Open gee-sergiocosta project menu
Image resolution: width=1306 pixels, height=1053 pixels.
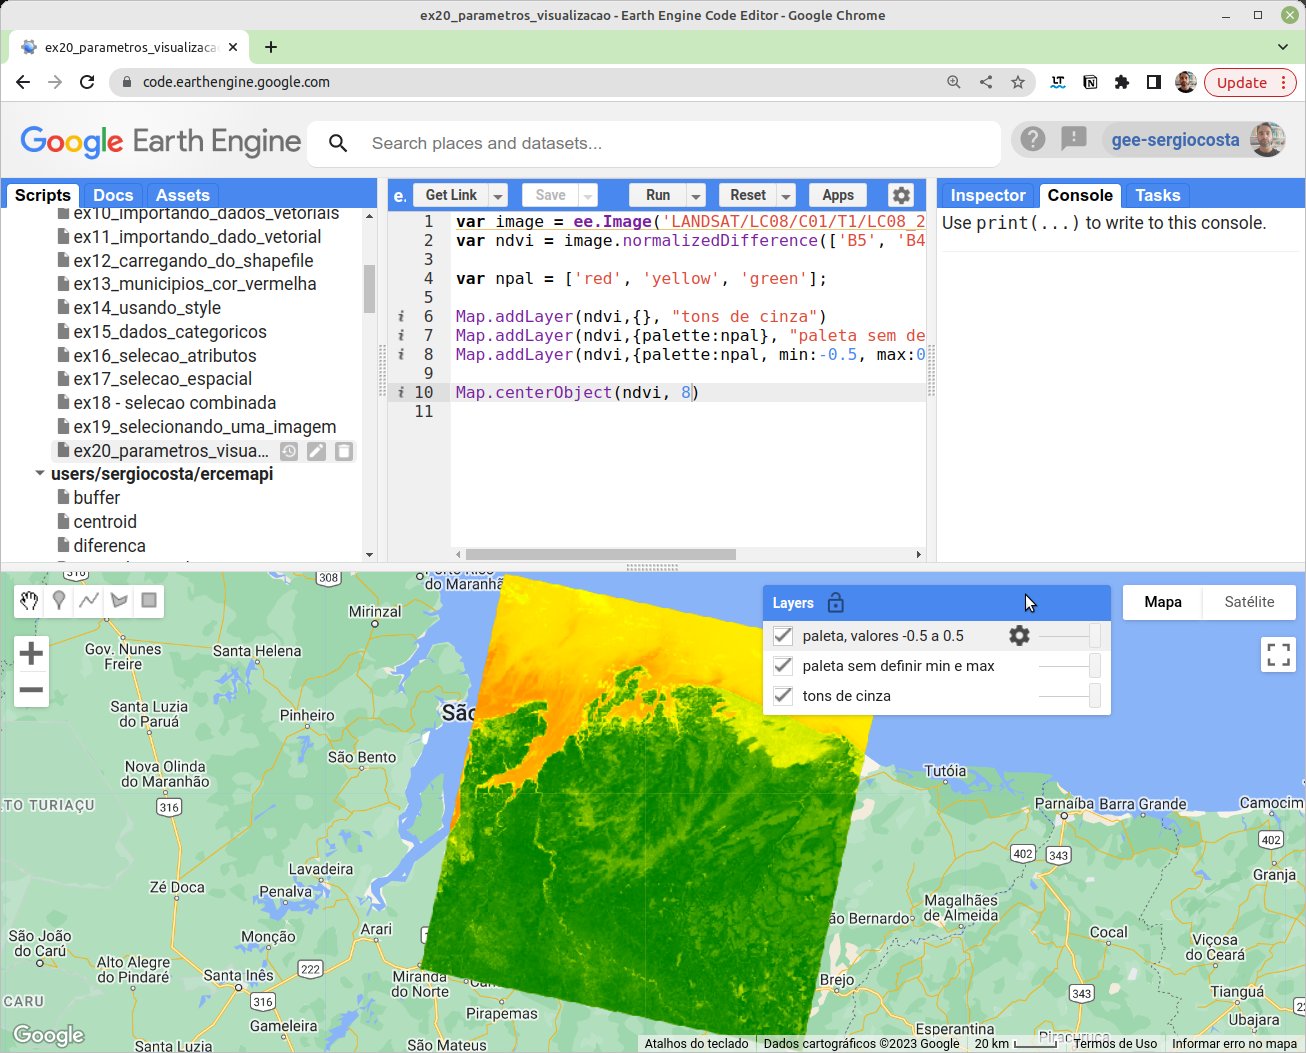click(1175, 140)
